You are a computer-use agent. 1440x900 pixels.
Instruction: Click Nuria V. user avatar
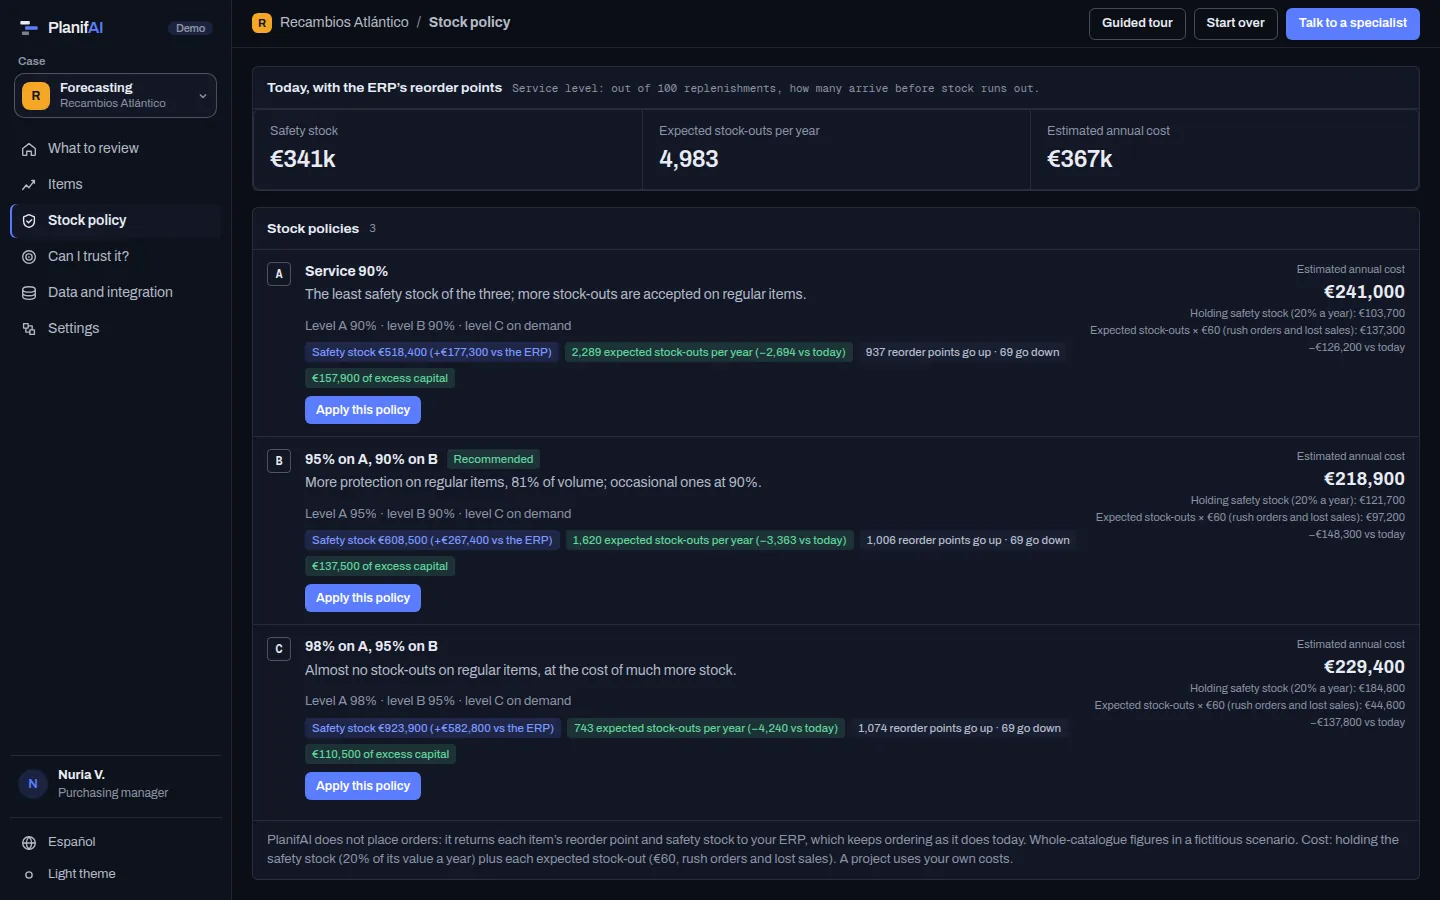click(x=33, y=784)
